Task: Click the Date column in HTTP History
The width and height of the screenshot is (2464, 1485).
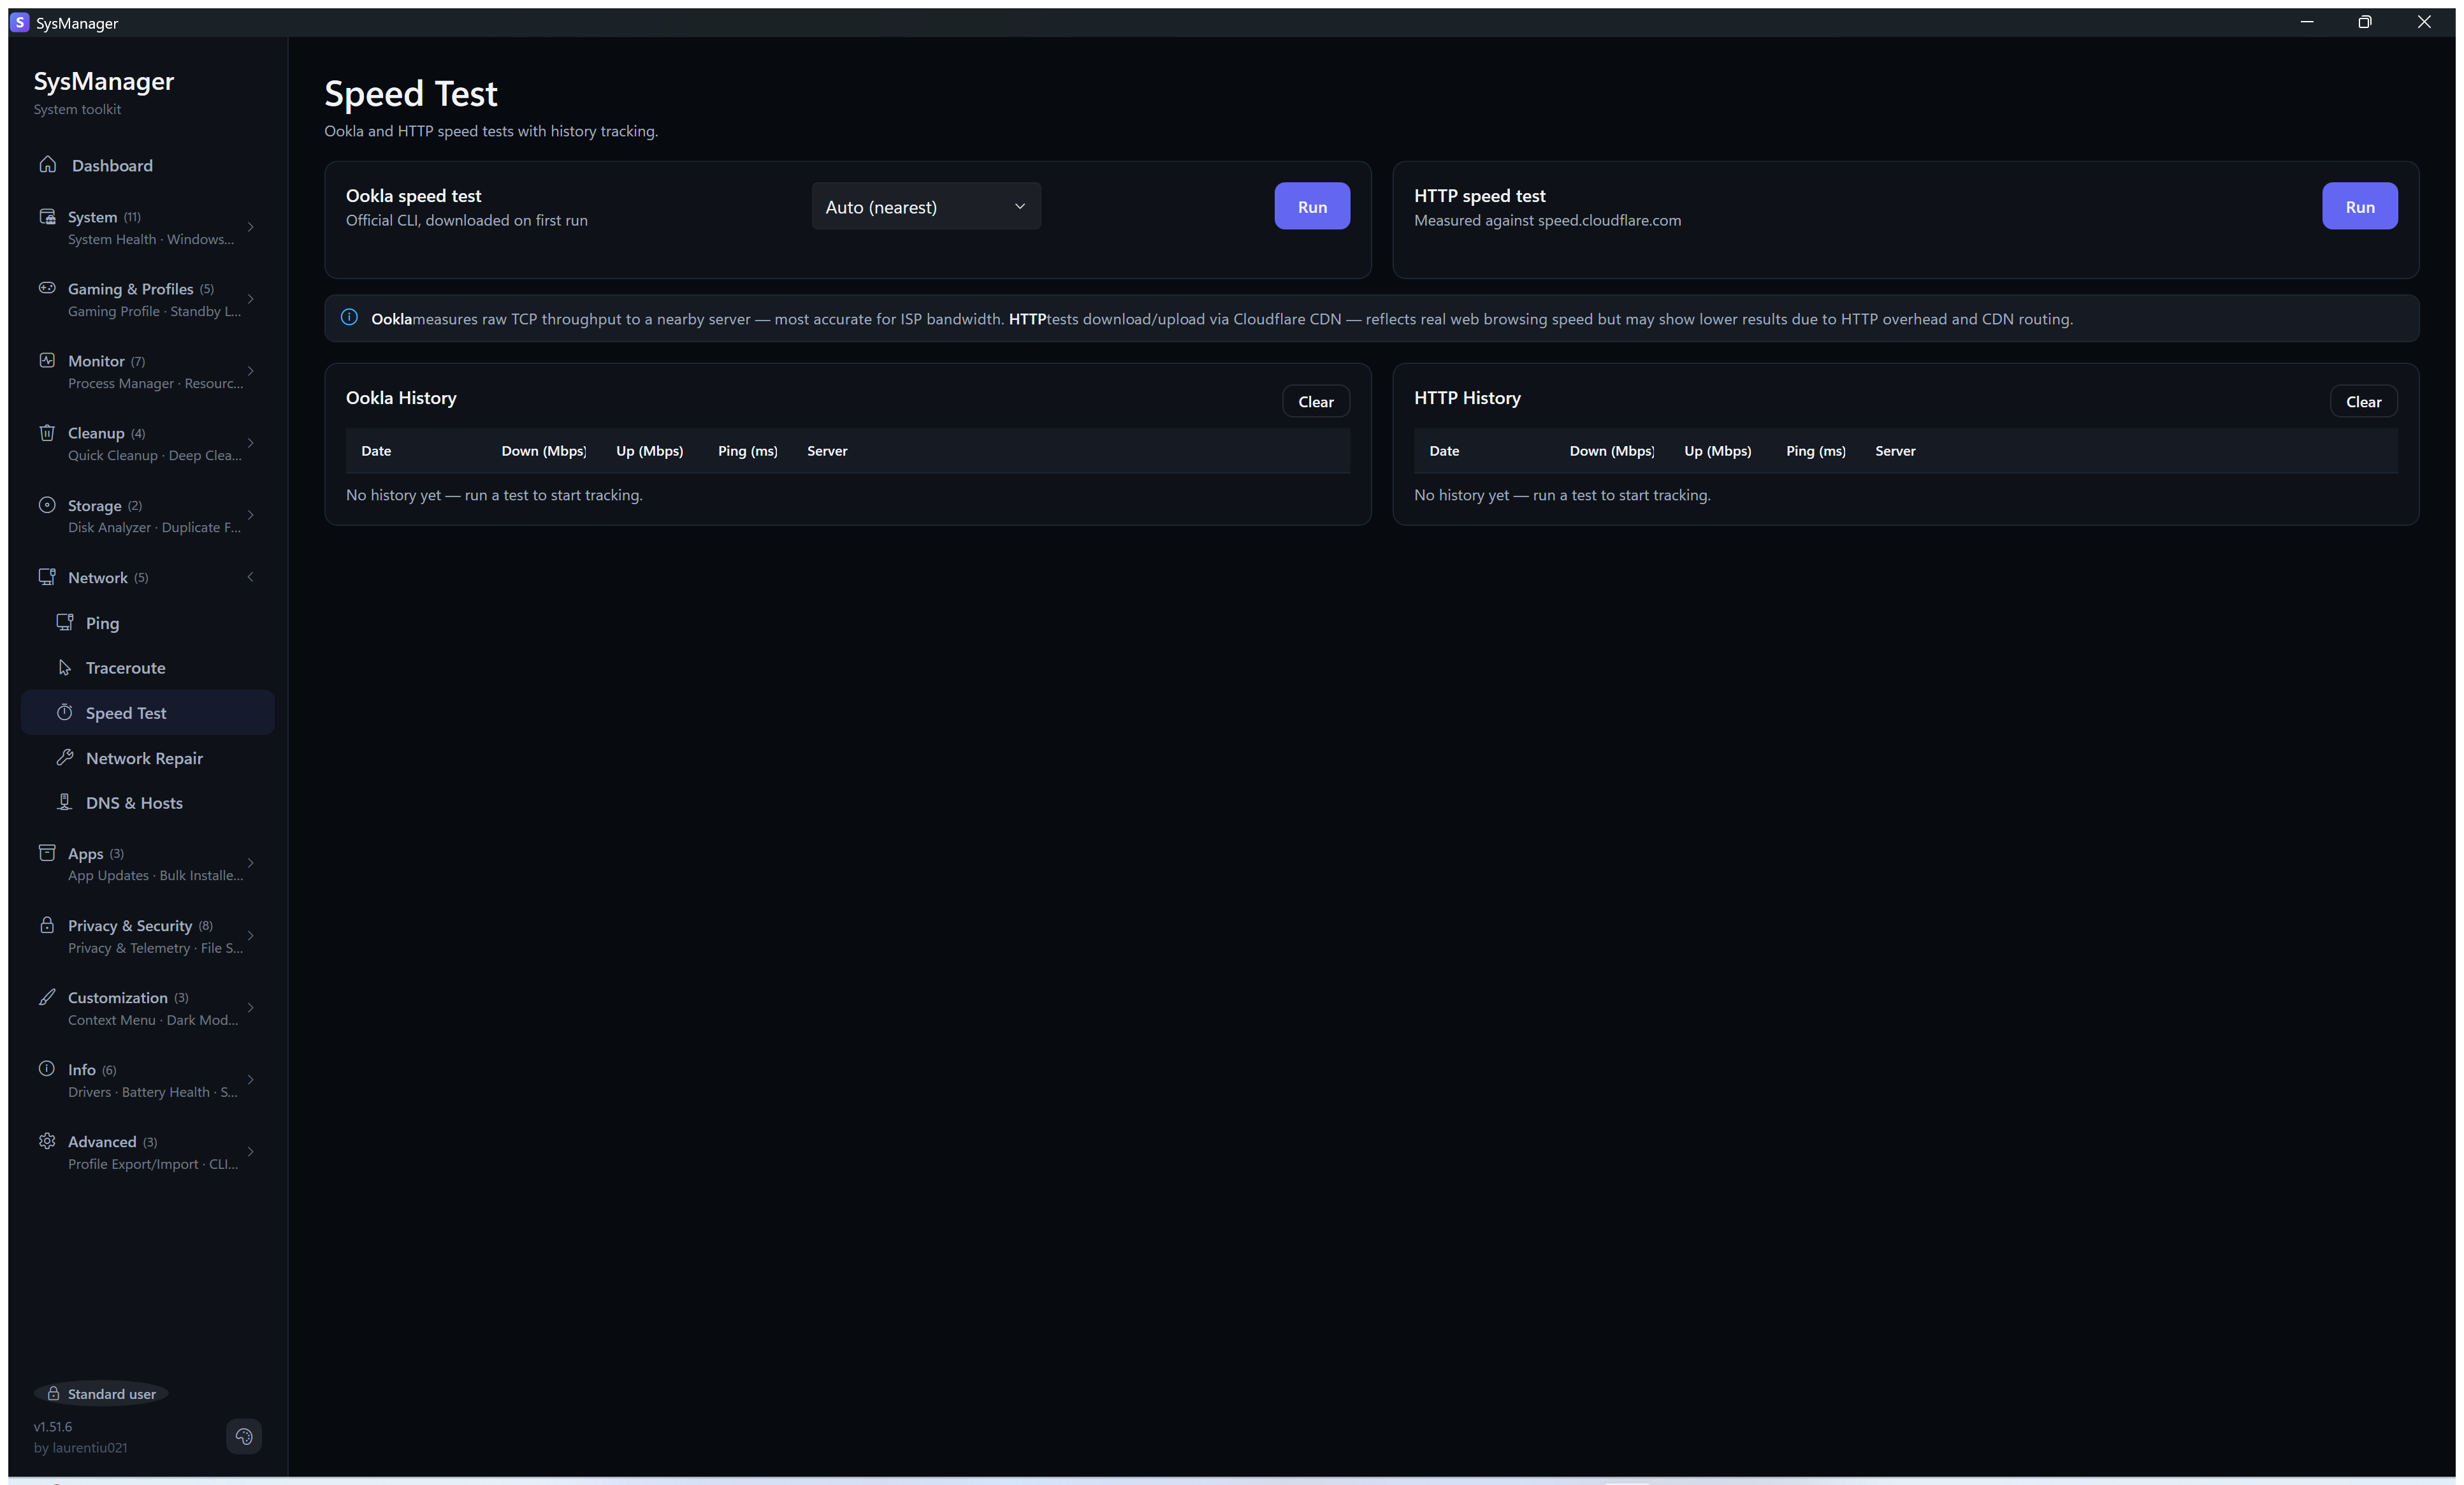Action: [x=1444, y=451]
